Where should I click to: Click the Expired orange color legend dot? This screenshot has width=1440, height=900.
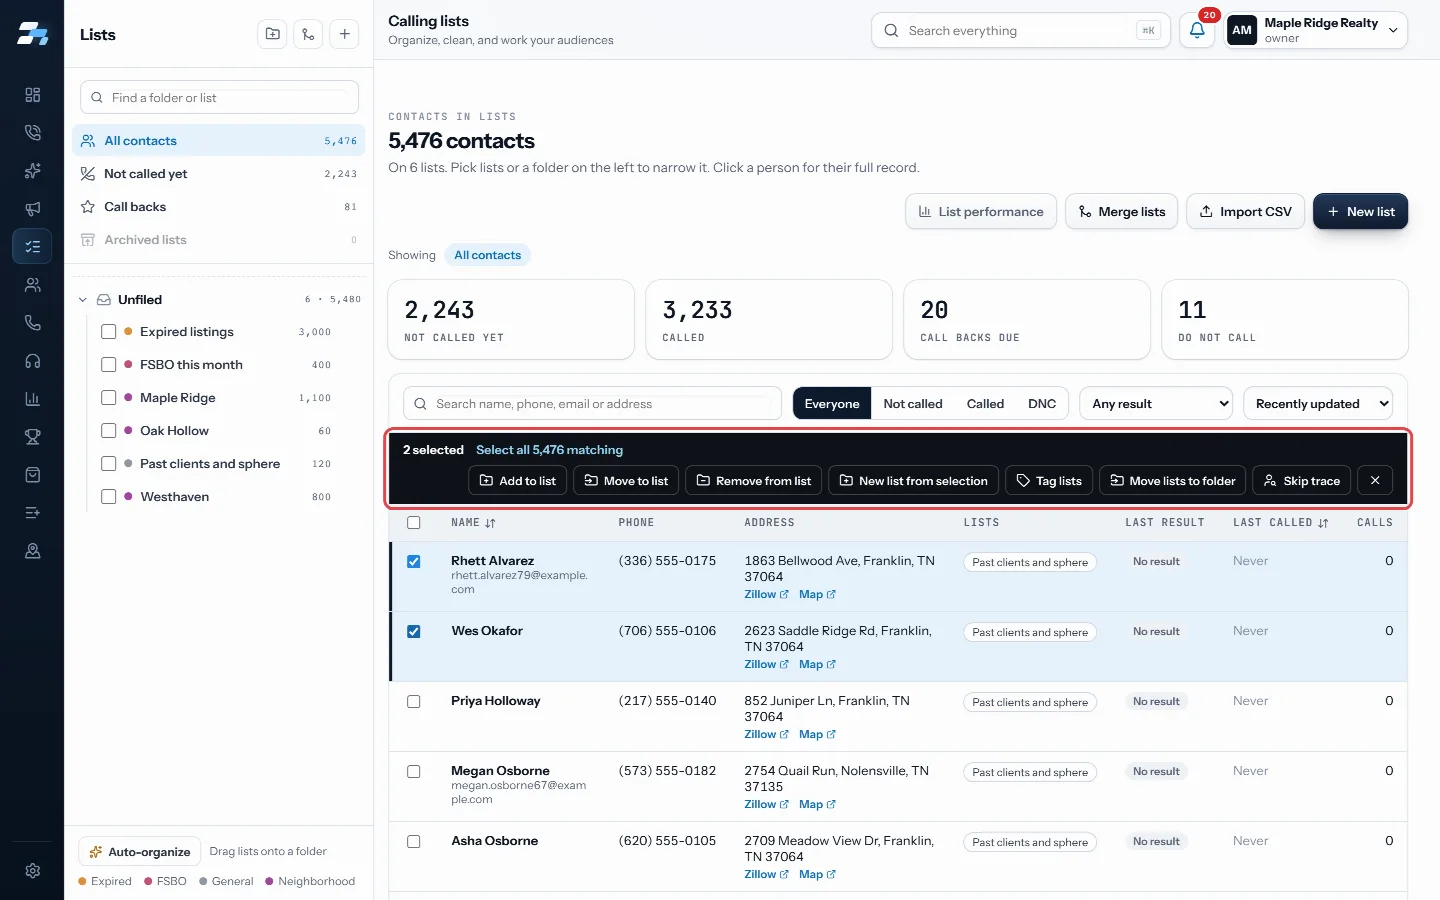[82, 881]
